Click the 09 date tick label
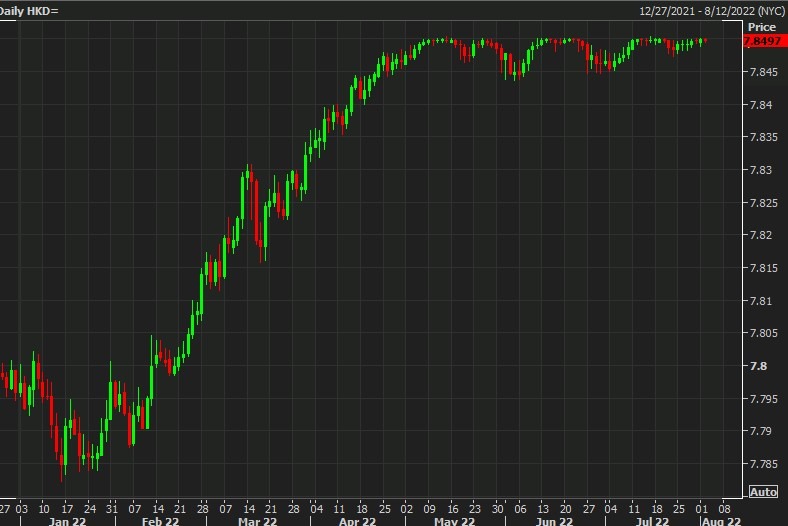The width and height of the screenshot is (788, 526). (x=429, y=509)
